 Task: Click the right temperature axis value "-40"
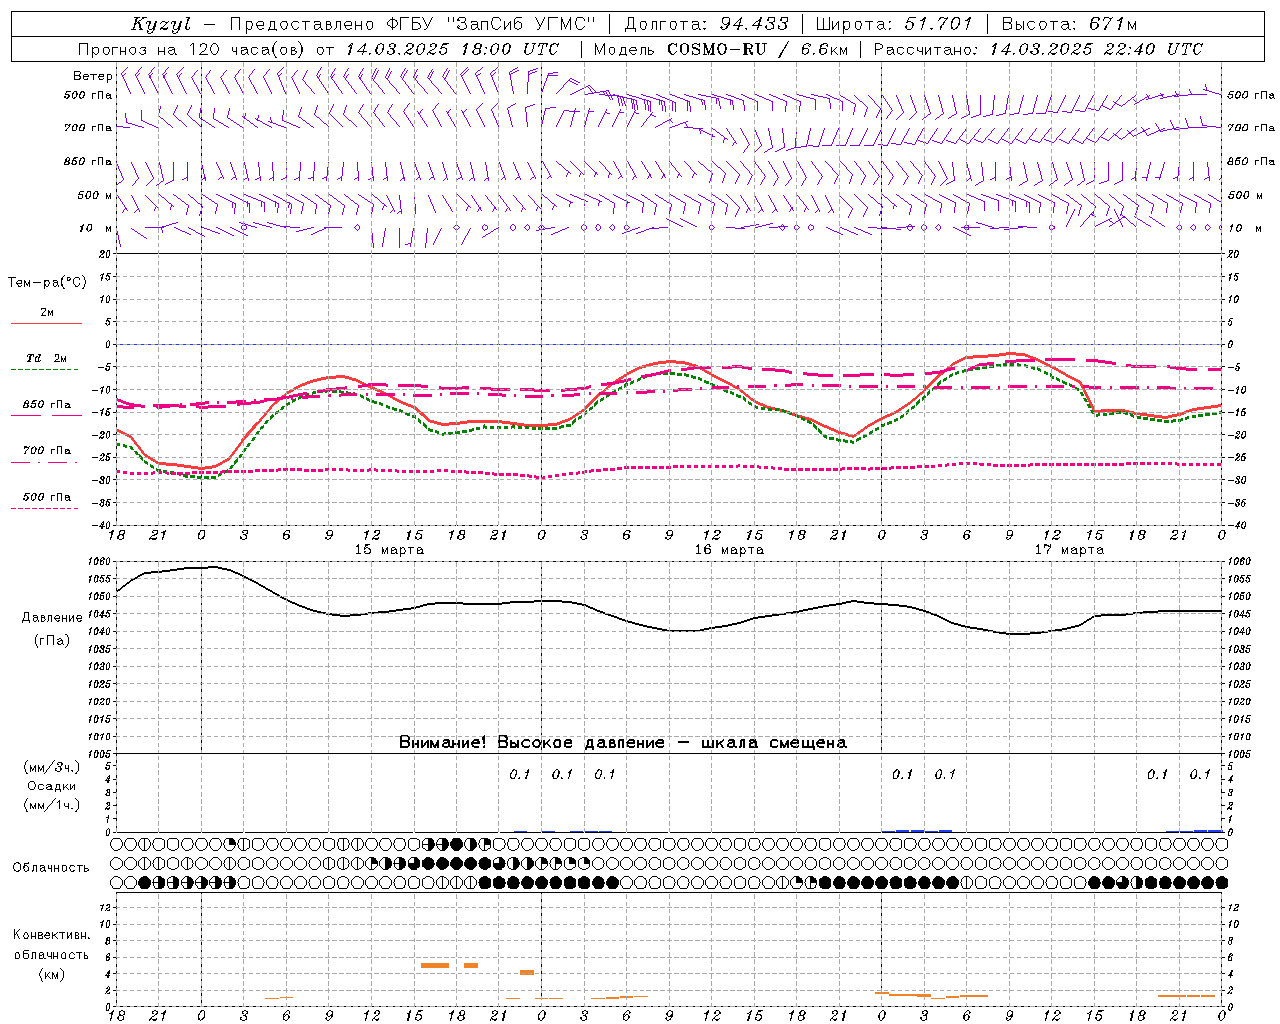click(x=1238, y=525)
